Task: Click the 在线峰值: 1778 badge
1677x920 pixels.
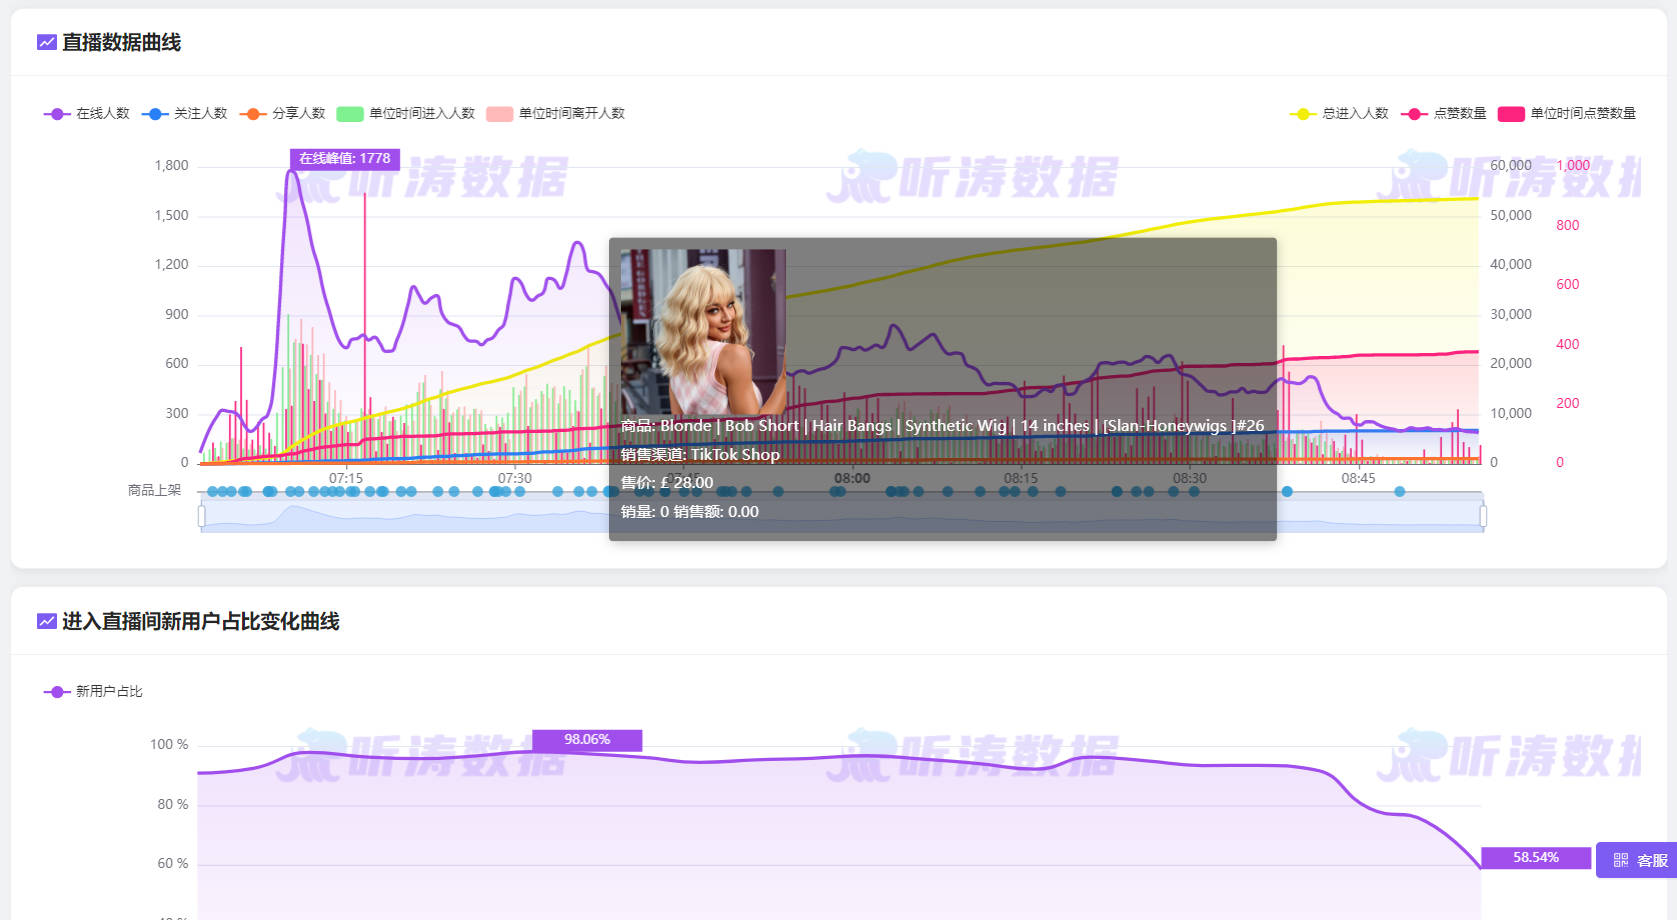Action: (345, 159)
